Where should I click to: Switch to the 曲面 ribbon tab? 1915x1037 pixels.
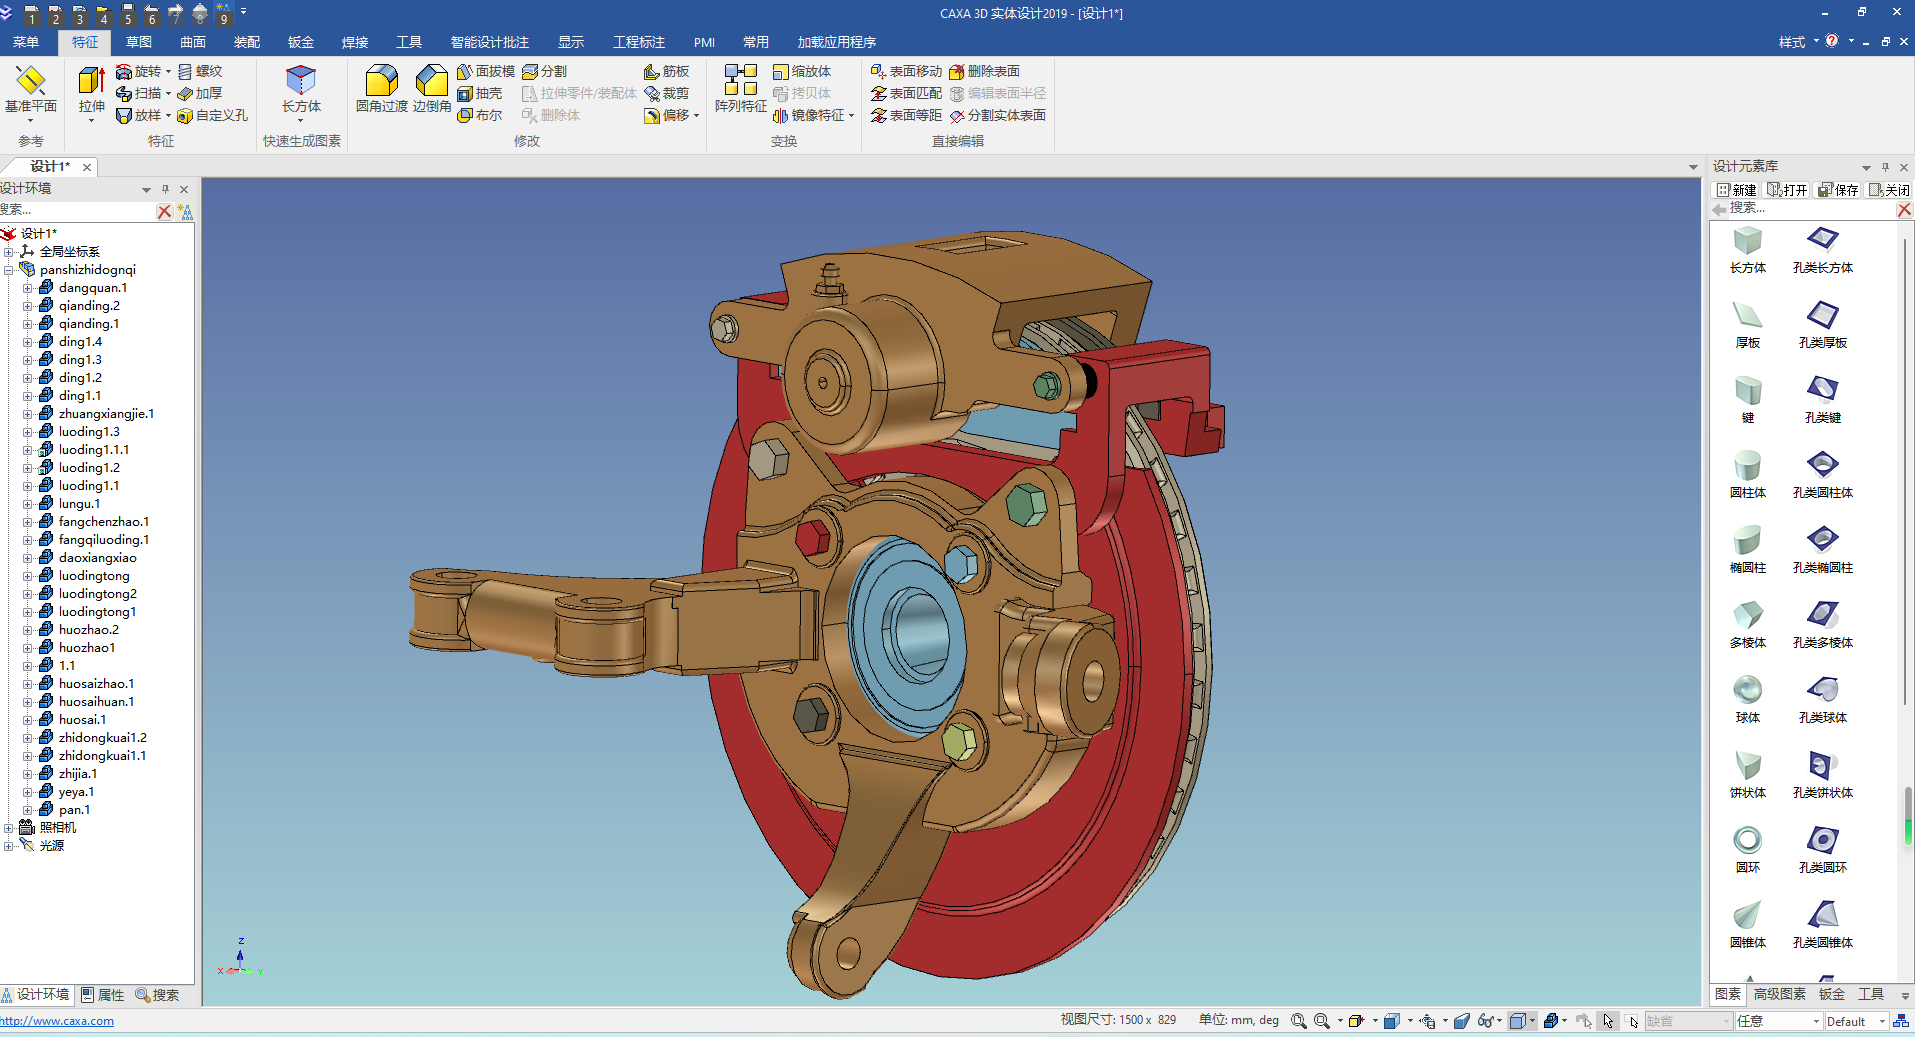[x=193, y=42]
